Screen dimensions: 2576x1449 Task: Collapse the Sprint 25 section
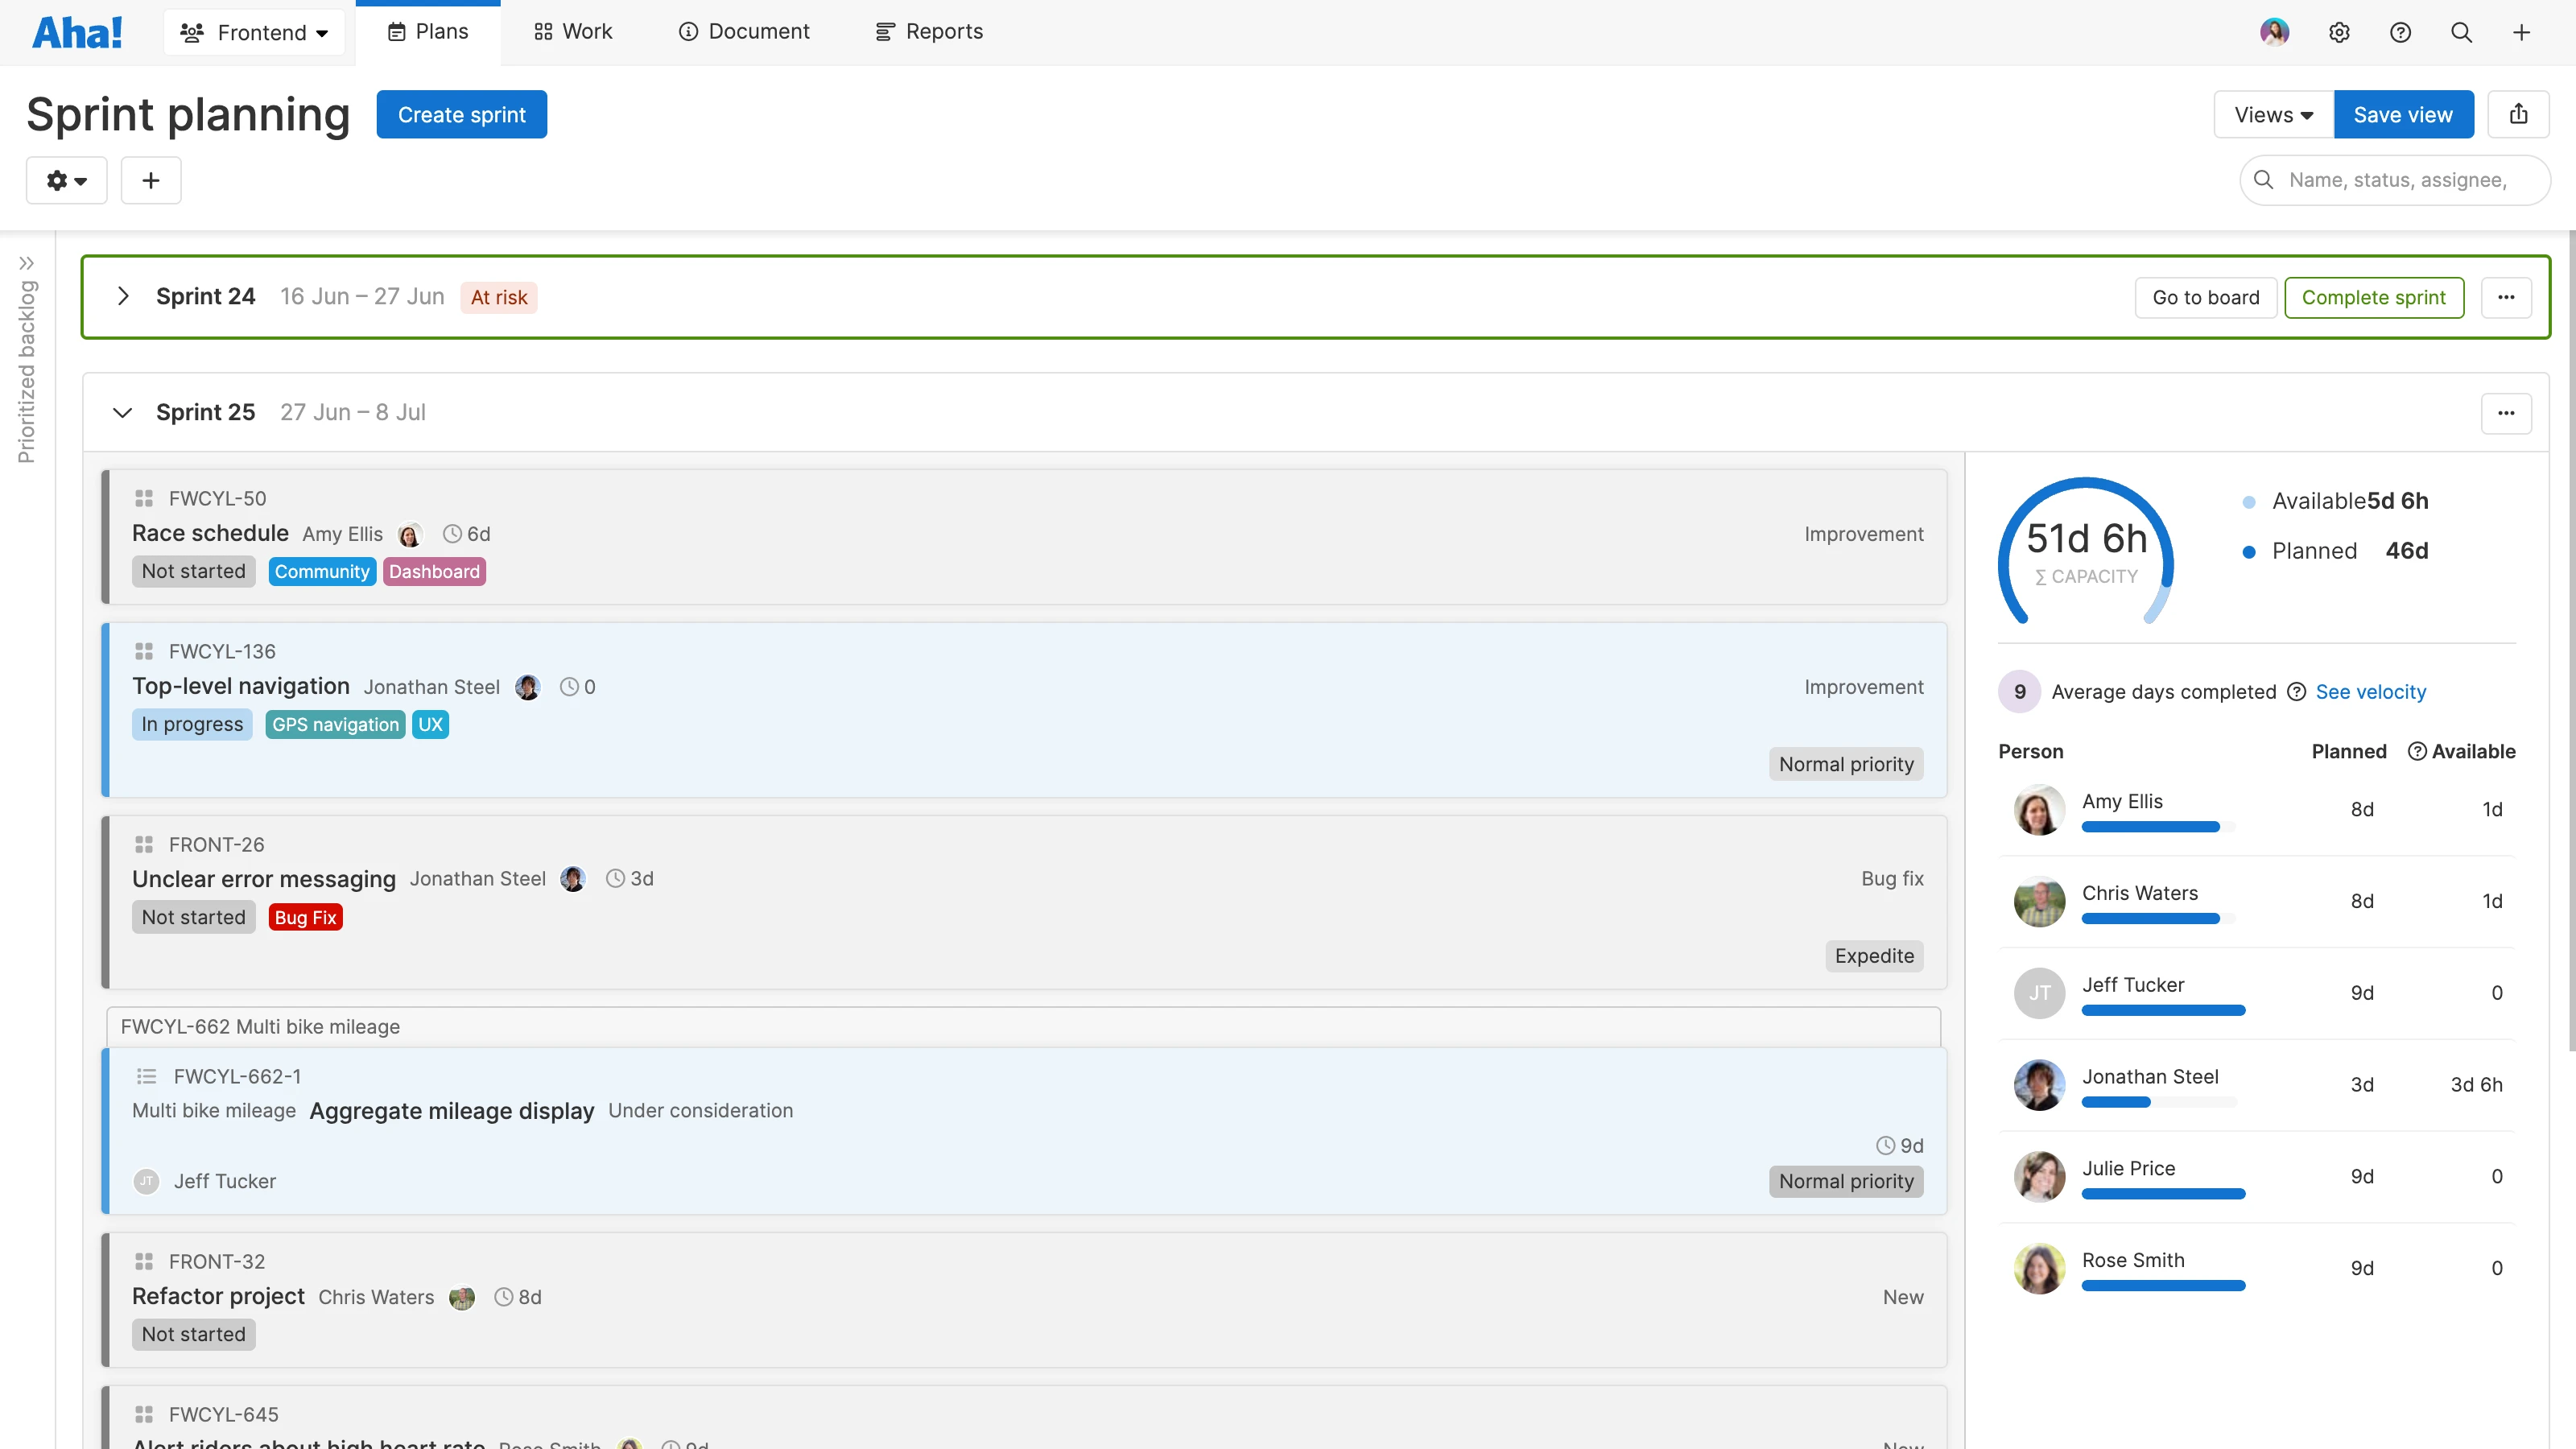click(x=123, y=412)
